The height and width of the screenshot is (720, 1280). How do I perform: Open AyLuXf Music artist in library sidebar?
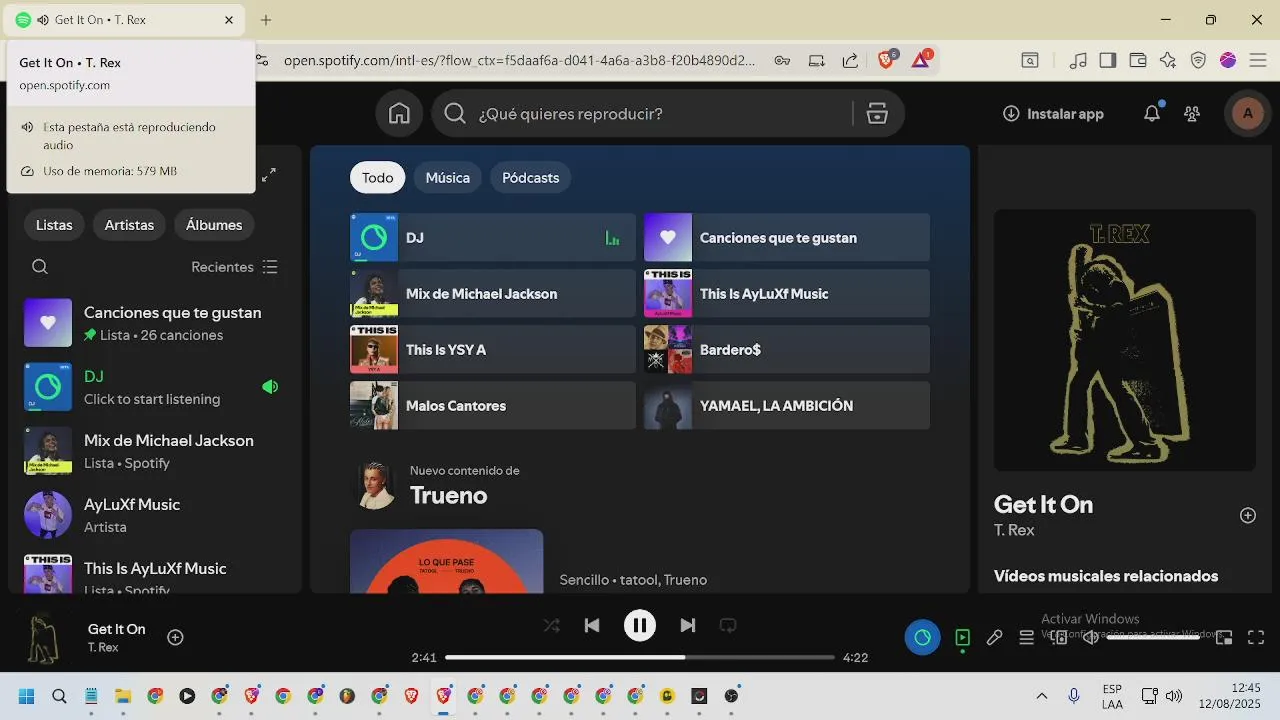pyautogui.click(x=155, y=515)
